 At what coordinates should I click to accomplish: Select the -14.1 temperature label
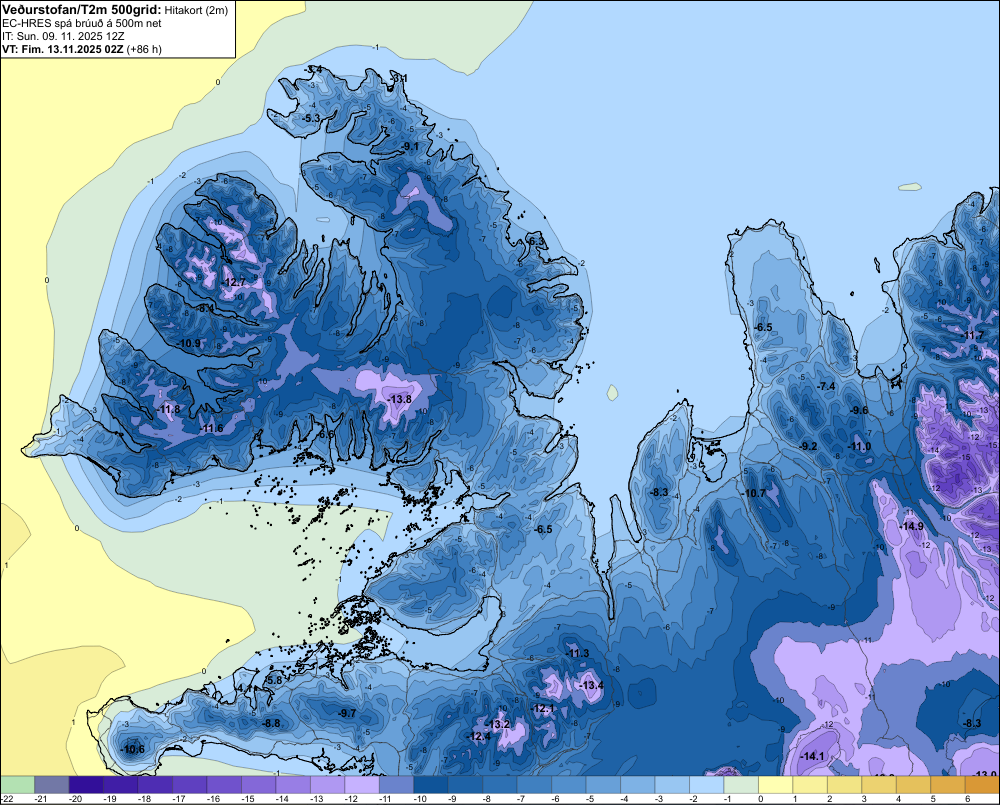(812, 757)
